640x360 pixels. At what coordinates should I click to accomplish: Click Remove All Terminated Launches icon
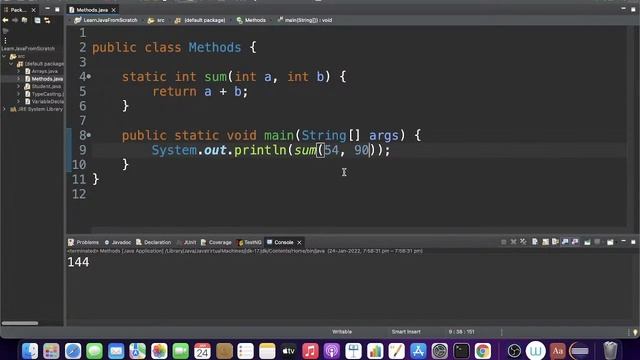coord(523,242)
